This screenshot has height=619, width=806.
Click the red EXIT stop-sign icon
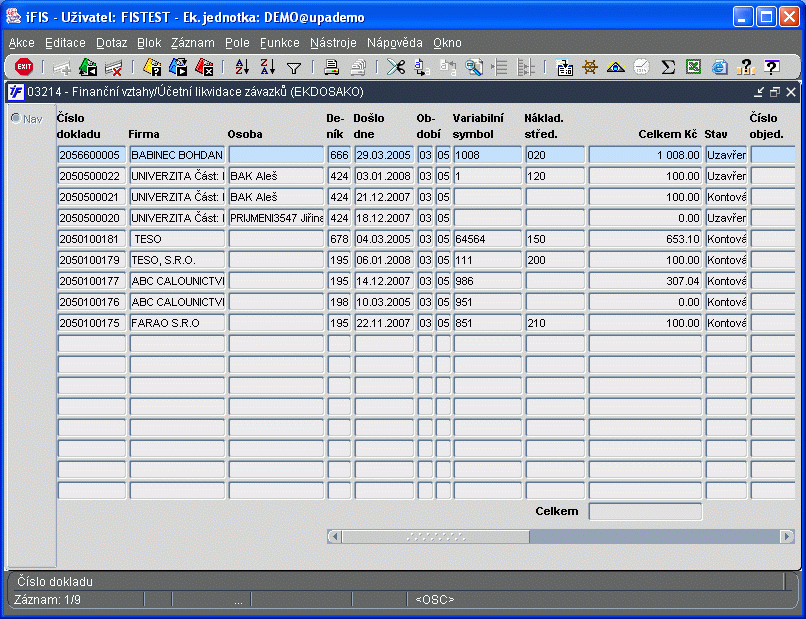[24, 67]
